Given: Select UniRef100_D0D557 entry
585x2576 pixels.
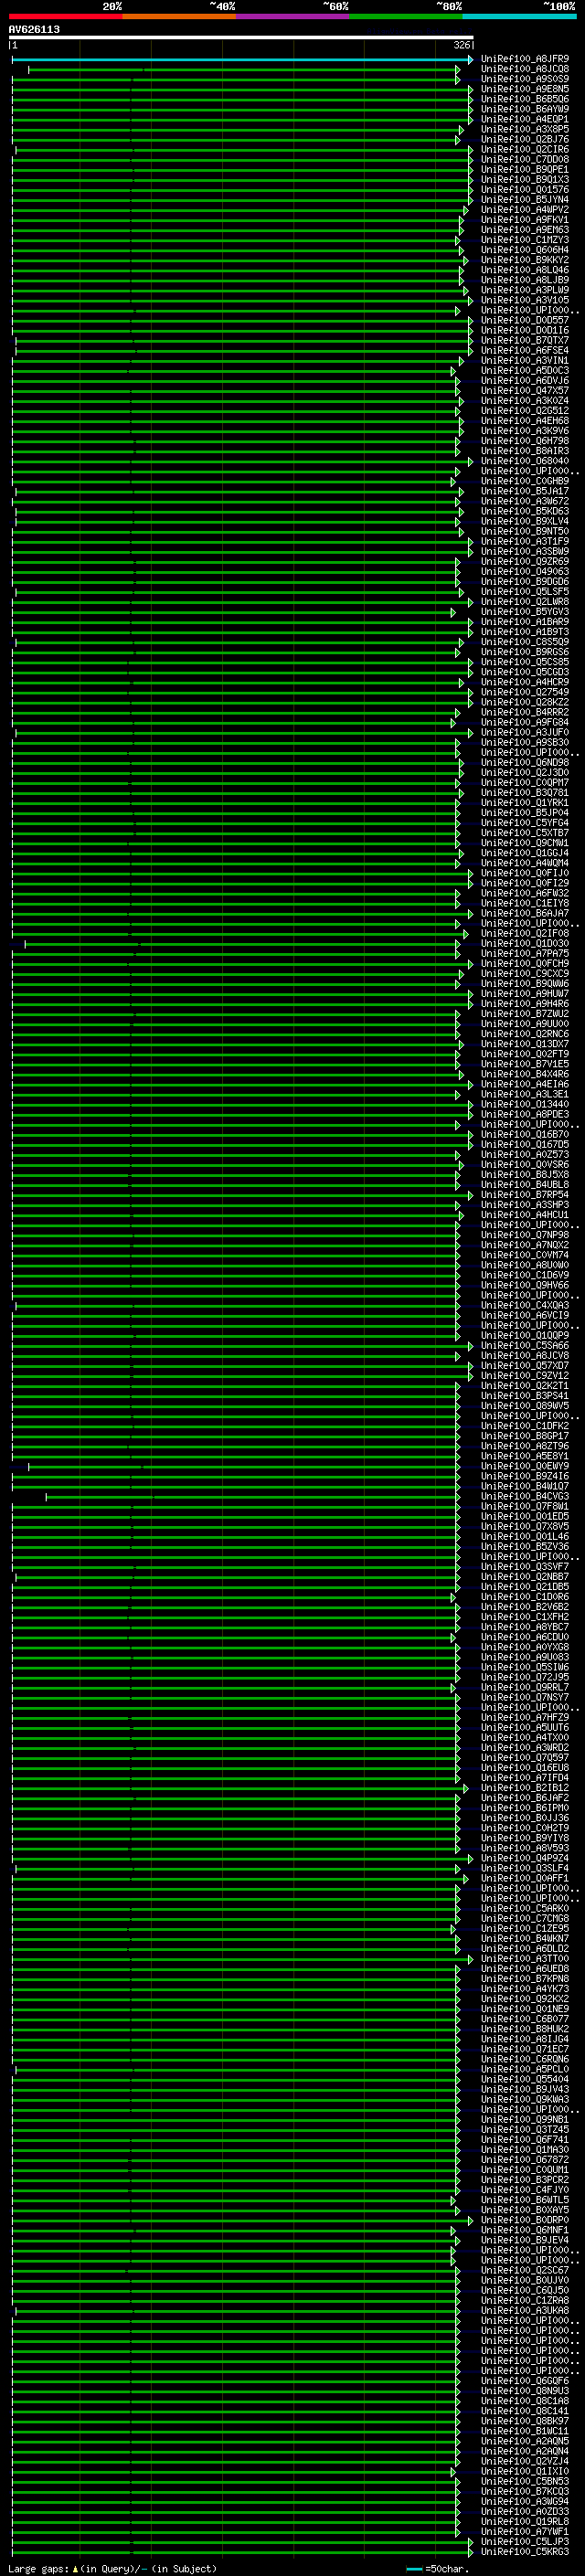Looking at the screenshot, I should coord(525,320).
